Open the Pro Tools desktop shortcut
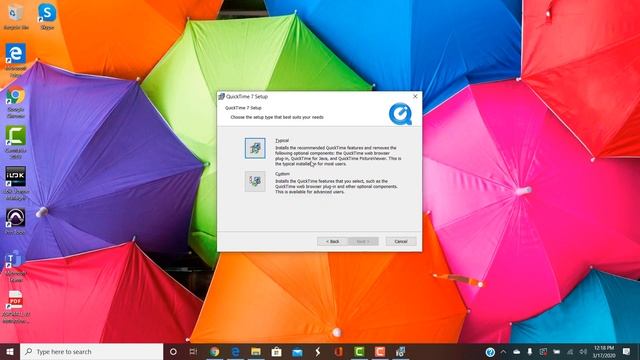Screen dimensions: 640x360 [x=16, y=221]
